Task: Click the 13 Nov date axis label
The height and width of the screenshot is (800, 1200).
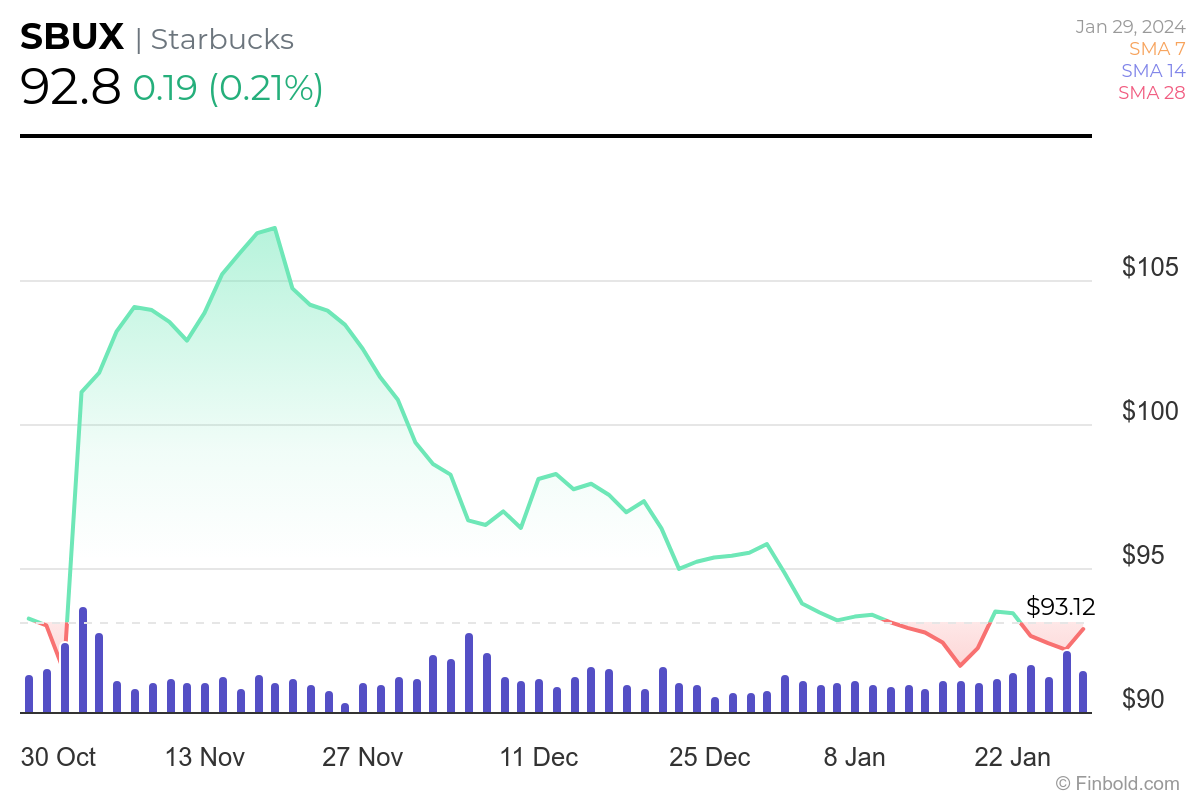Action: [x=205, y=757]
